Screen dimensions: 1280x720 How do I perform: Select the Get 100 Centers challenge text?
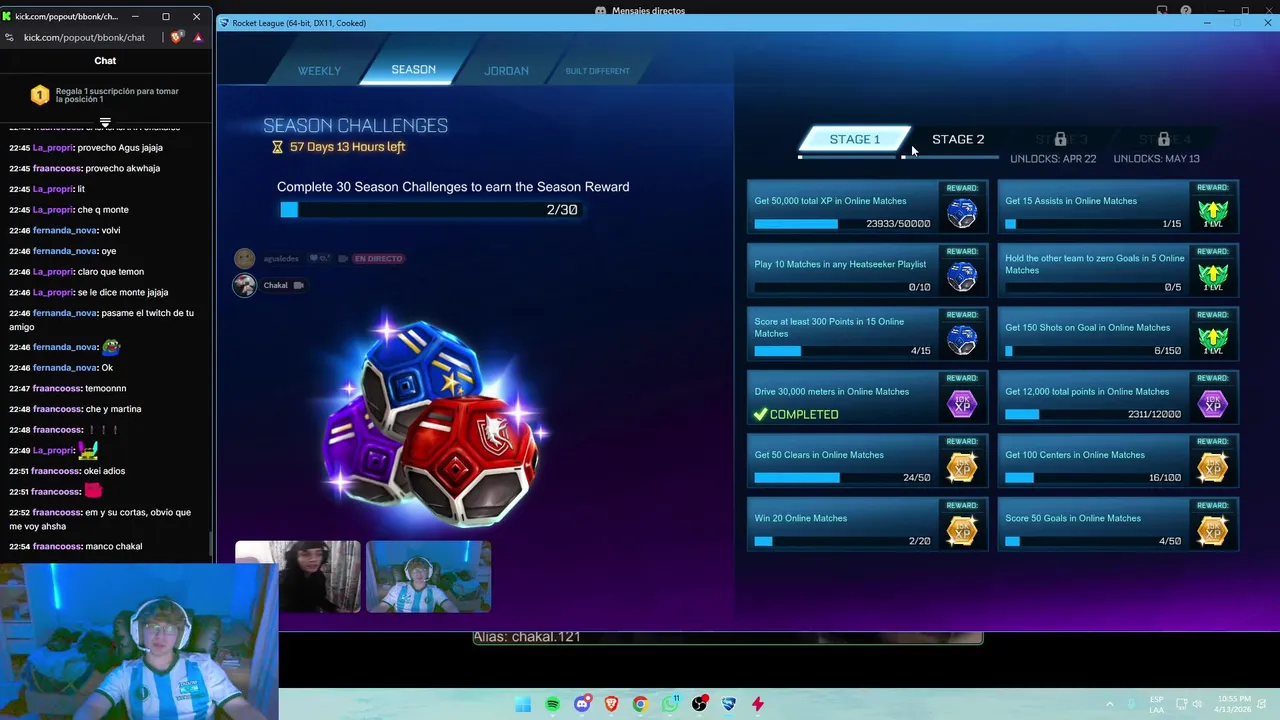click(1075, 455)
